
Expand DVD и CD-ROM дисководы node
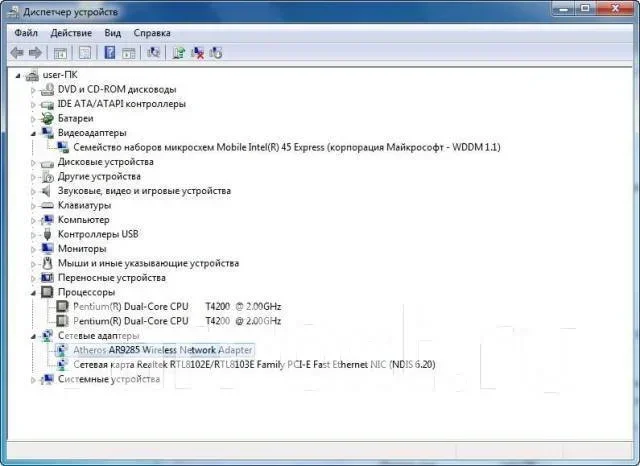pyautogui.click(x=33, y=90)
